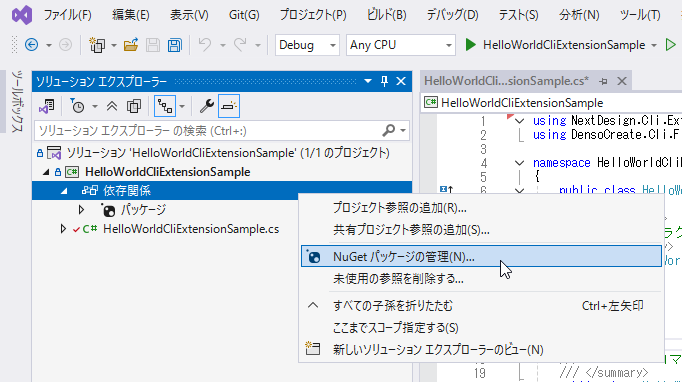Expand the HelloWorldCliExtensionSample.cs file node
This screenshot has width=682, height=382.
pyautogui.click(x=63, y=229)
